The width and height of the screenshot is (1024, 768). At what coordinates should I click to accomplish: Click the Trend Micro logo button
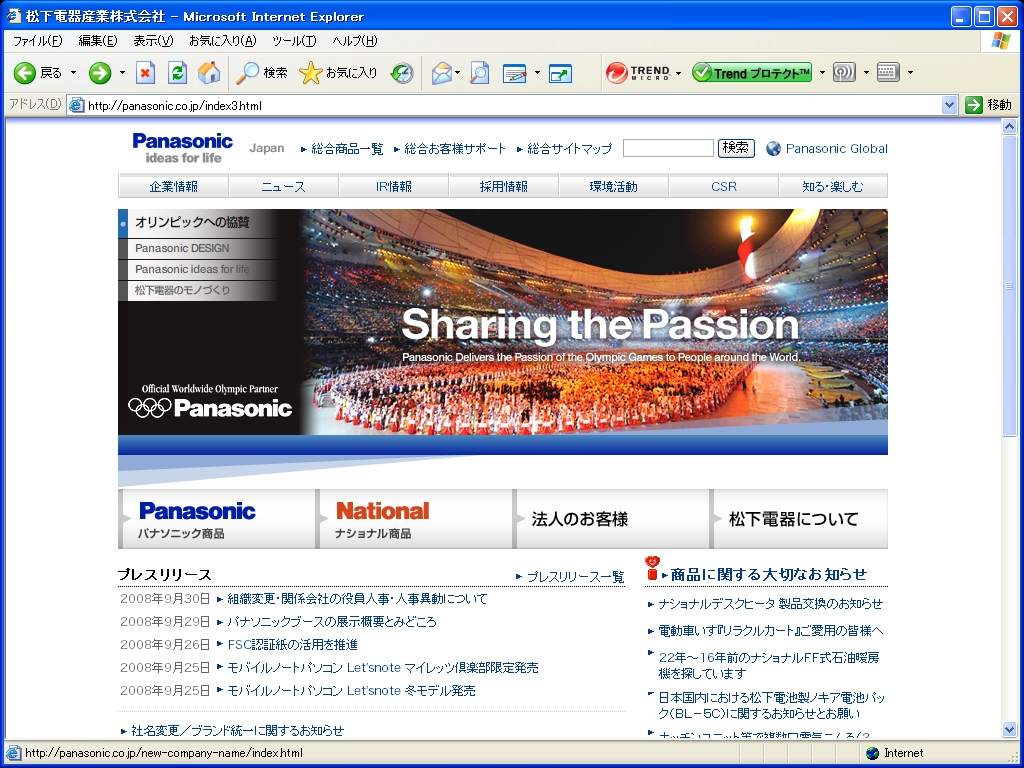pos(638,72)
